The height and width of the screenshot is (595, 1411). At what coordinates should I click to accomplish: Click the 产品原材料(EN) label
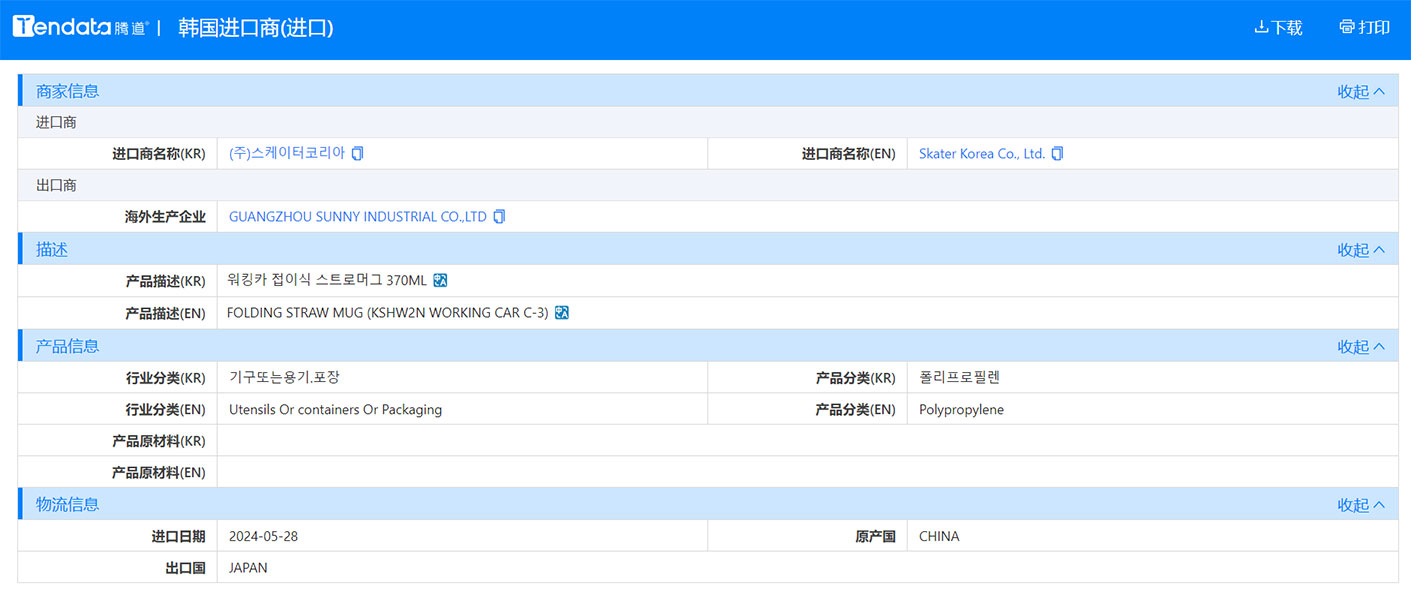coord(158,473)
